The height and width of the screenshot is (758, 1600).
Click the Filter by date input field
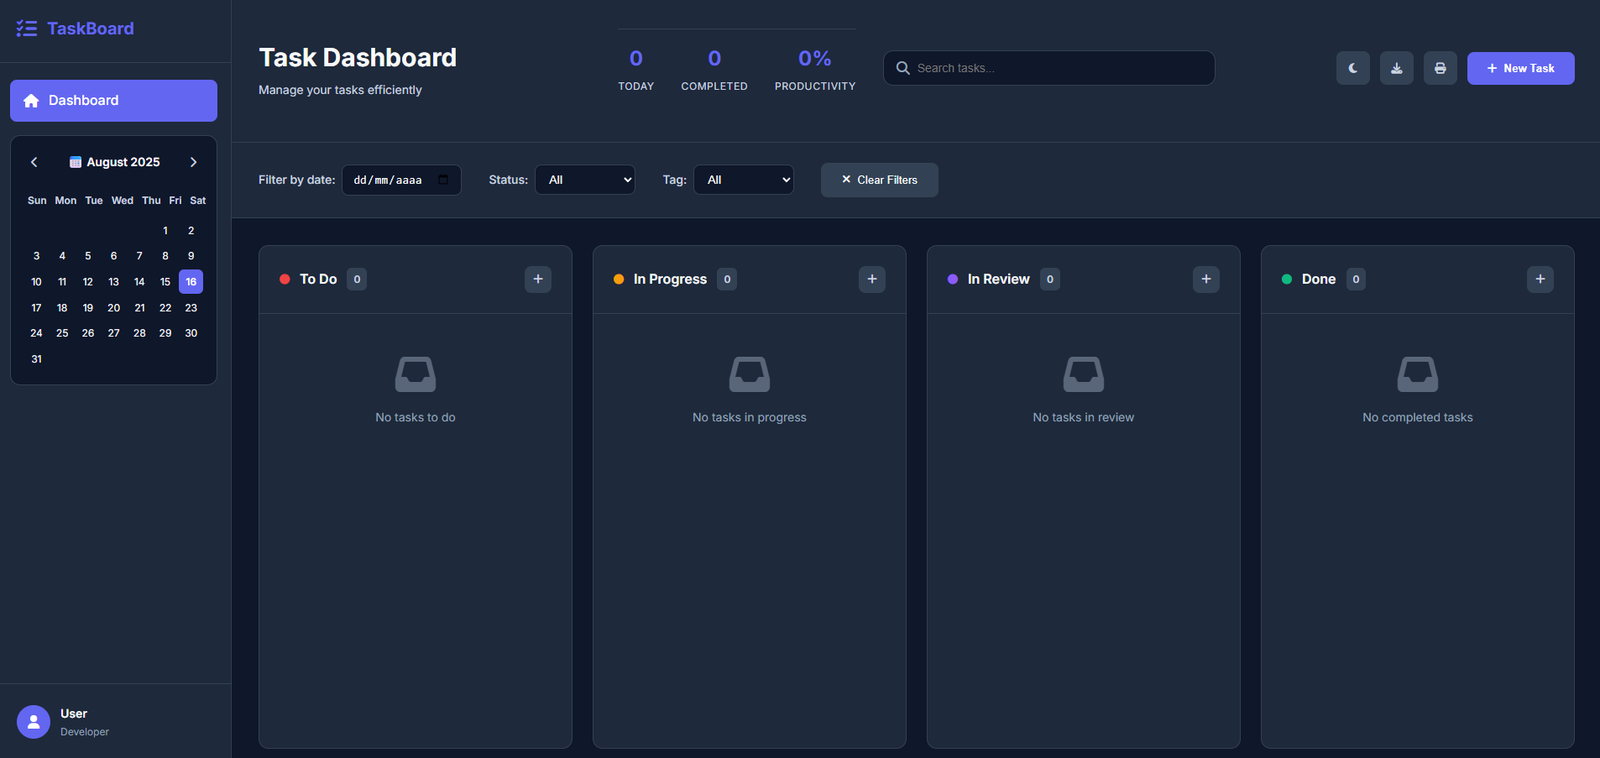pos(401,180)
